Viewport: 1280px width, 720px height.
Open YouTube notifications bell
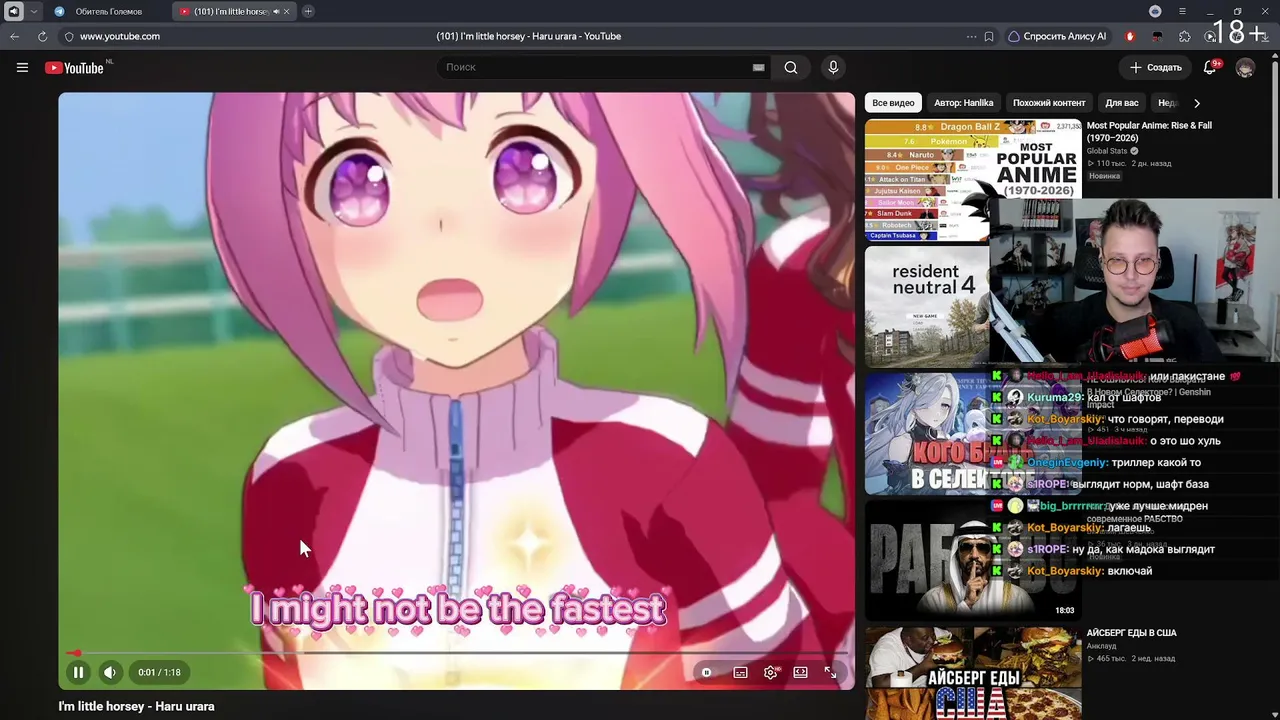click(x=1210, y=67)
